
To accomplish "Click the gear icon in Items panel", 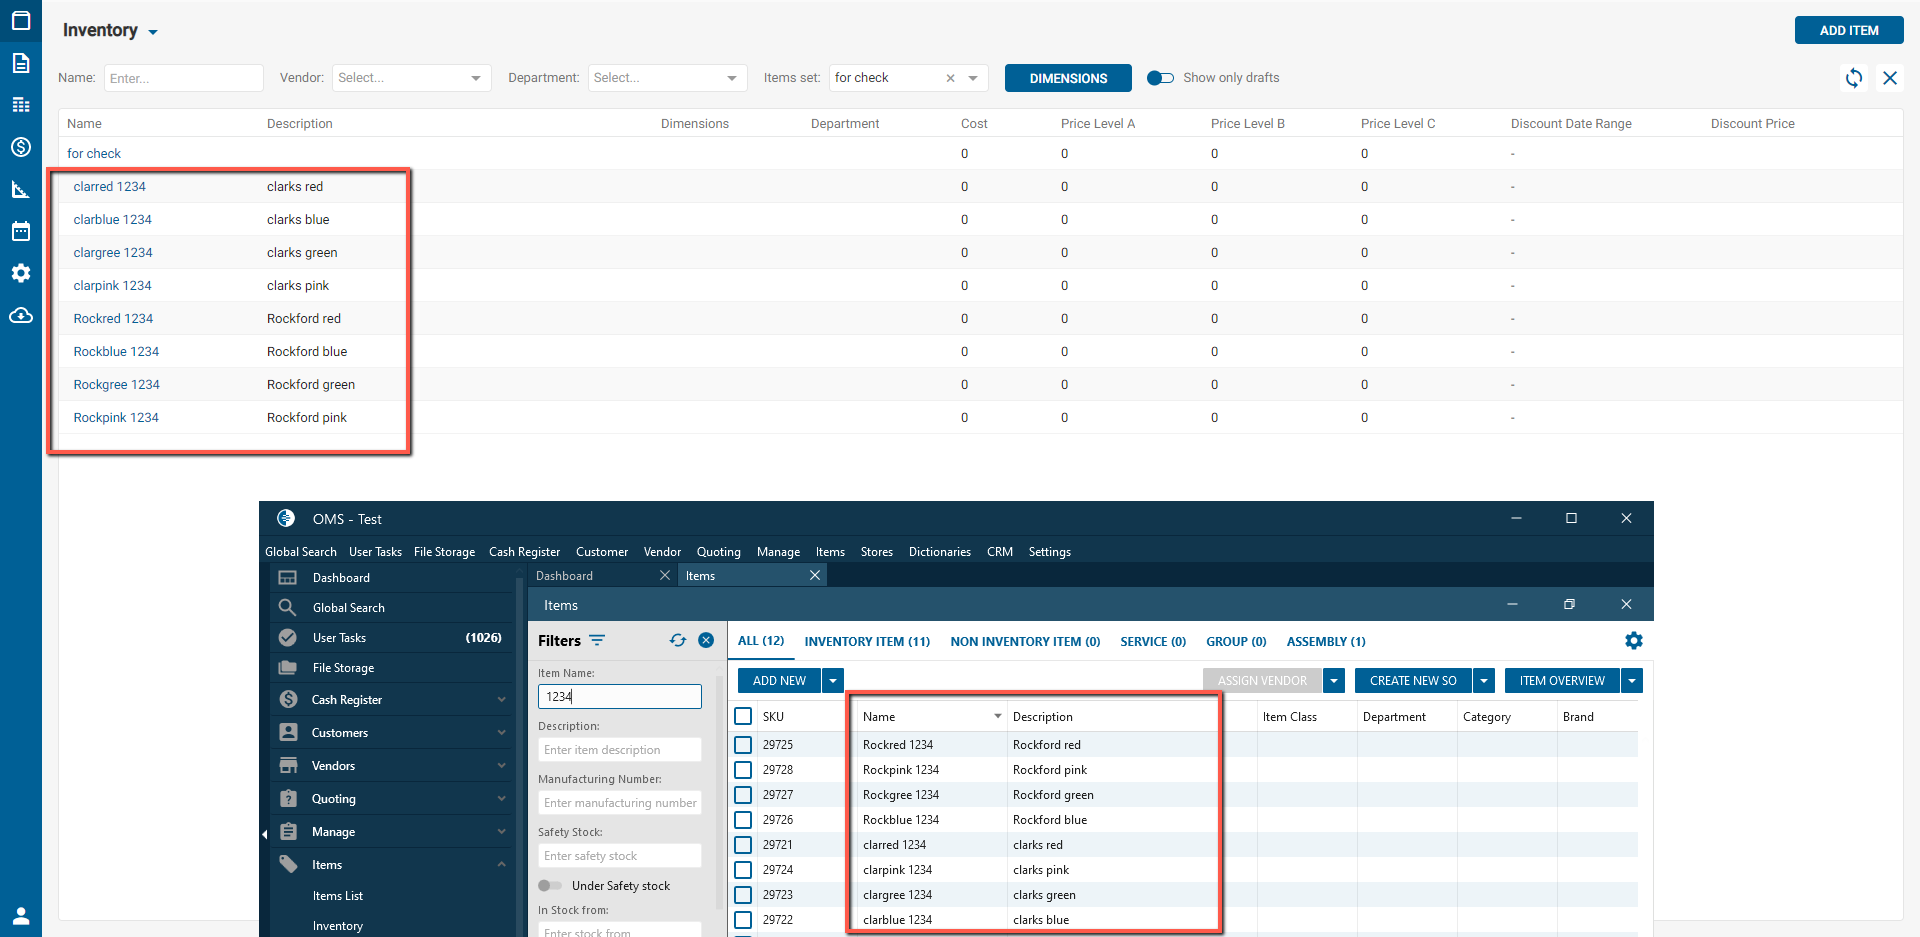I will [x=1633, y=641].
